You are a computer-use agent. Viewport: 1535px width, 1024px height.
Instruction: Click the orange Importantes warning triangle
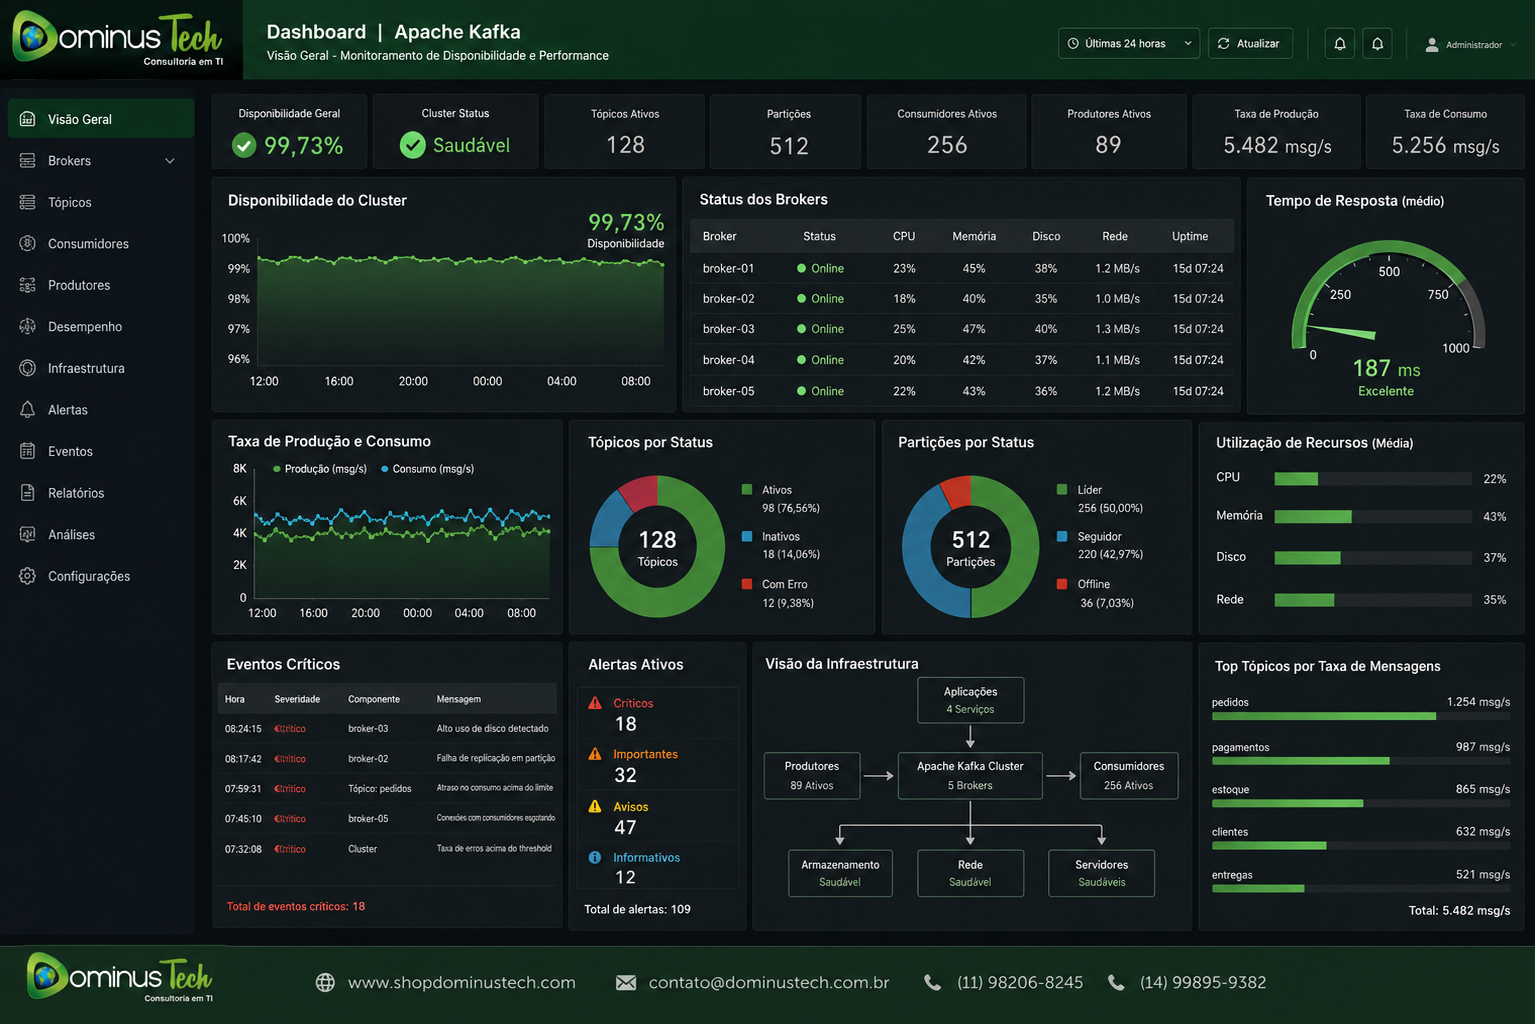(x=595, y=754)
